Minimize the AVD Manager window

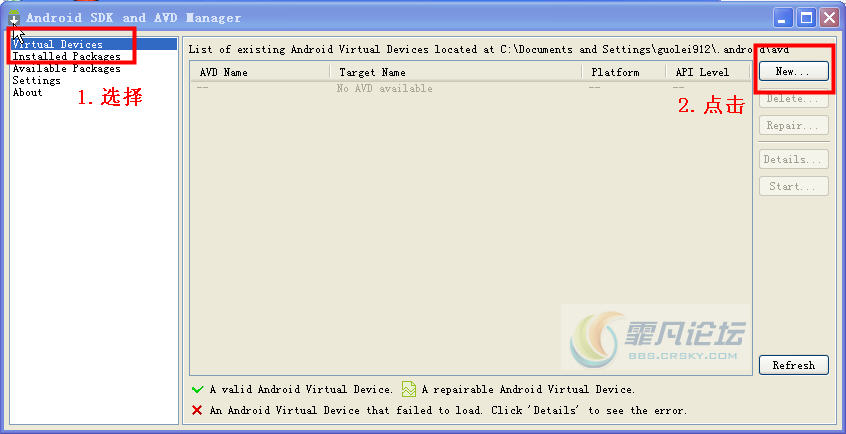pos(783,18)
